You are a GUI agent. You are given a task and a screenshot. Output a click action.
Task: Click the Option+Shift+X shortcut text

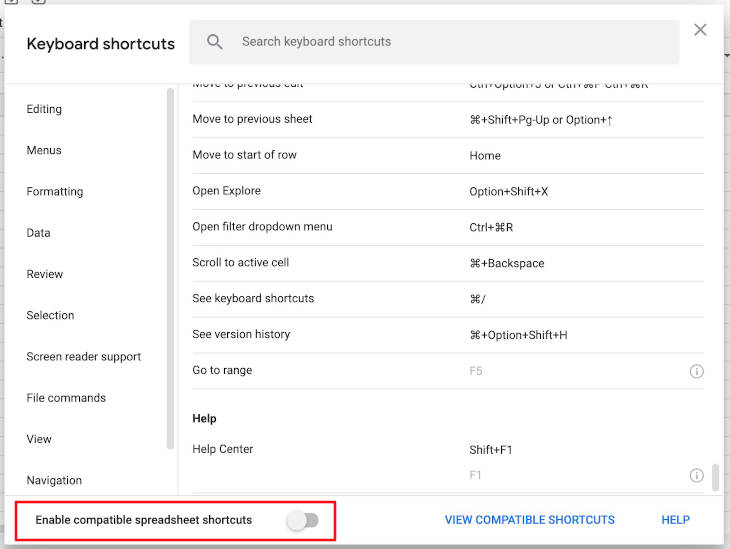click(x=508, y=191)
